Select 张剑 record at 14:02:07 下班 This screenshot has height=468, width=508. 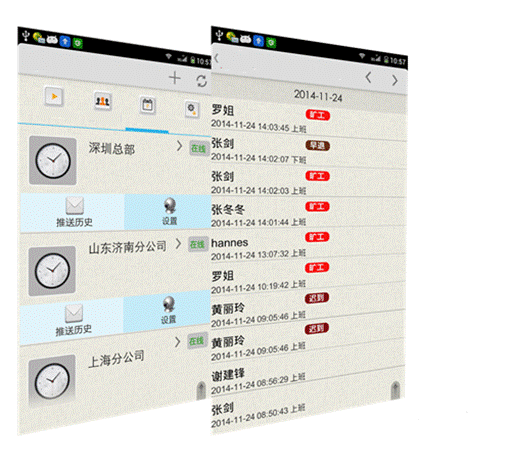[308, 150]
